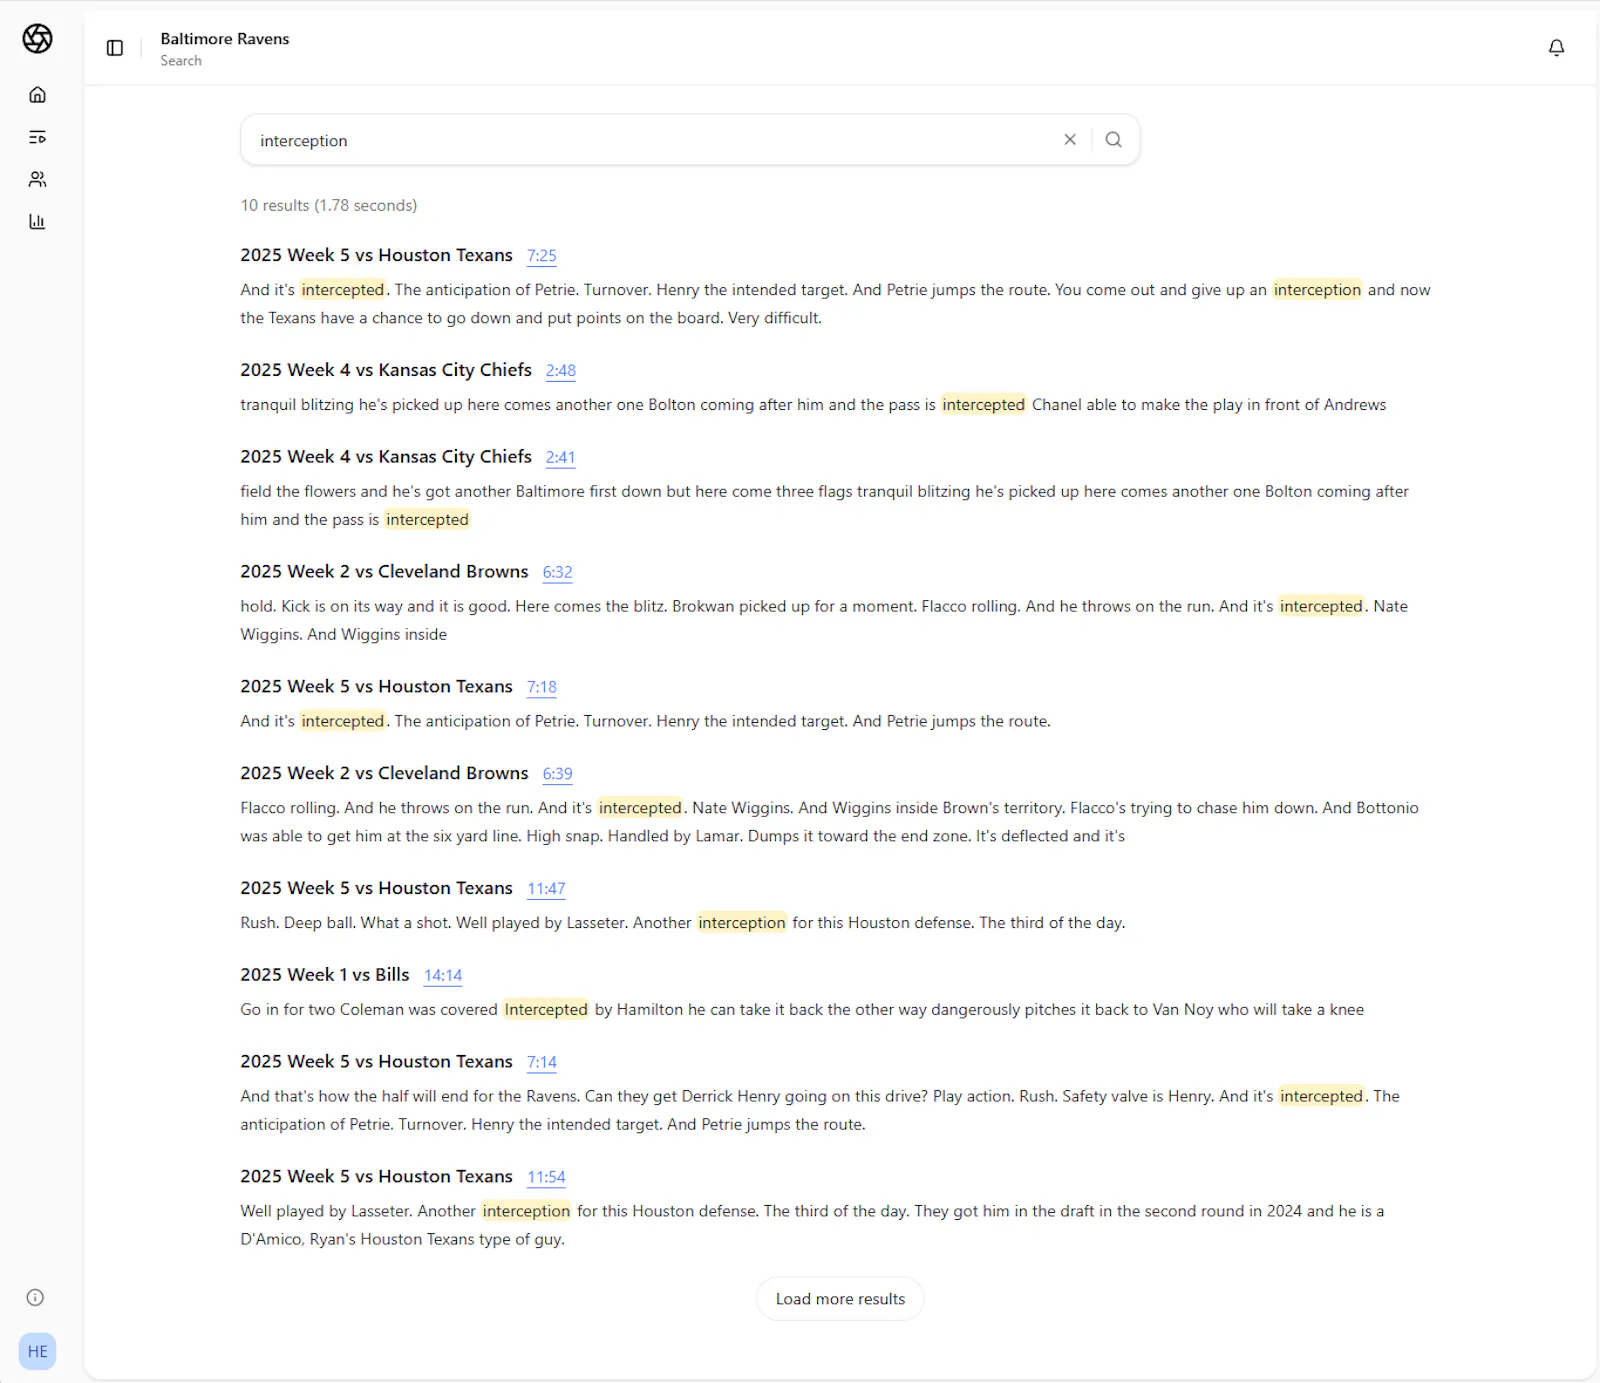Toggle the sidebar panel icon

pos(115,48)
